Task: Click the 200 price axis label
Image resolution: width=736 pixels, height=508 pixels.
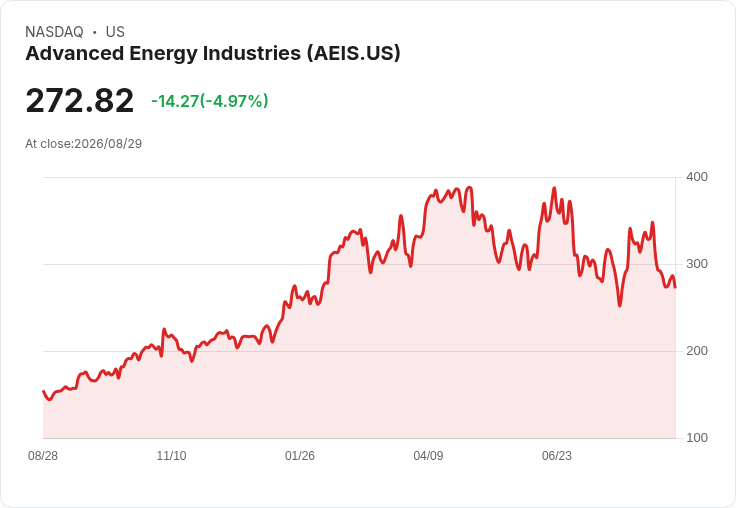Action: point(697,351)
